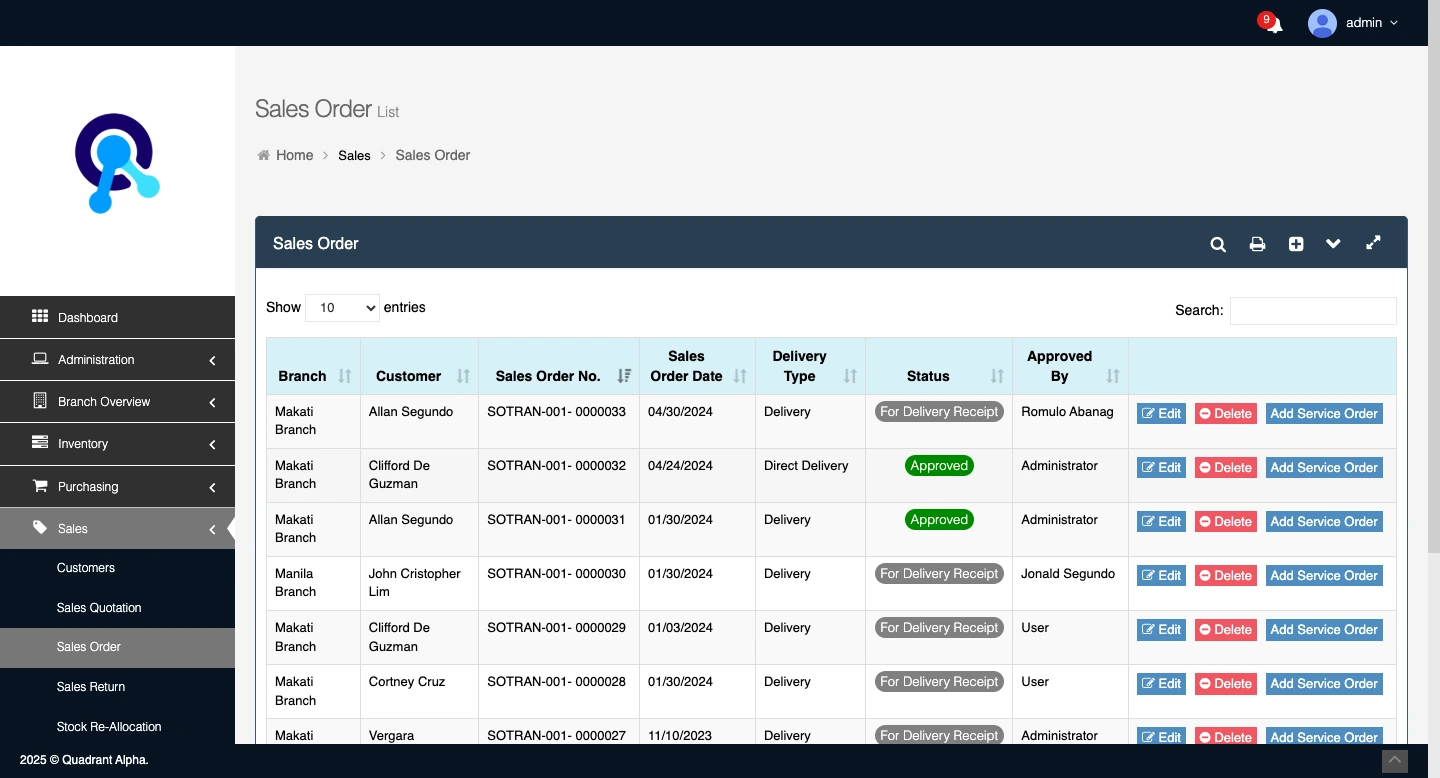Viewport: 1440px width, 778px height.
Task: Collapse panel using the chevron down icon
Action: point(1333,244)
